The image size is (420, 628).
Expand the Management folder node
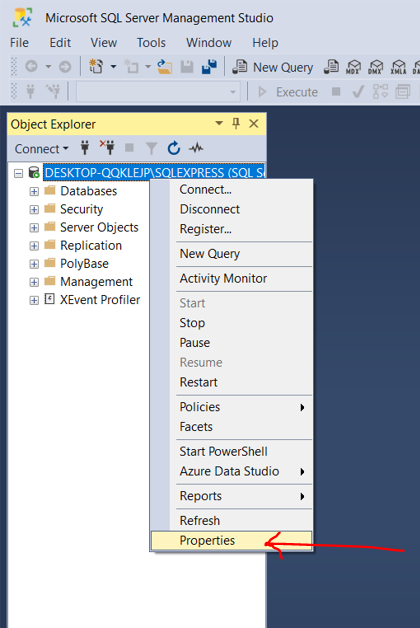(34, 282)
